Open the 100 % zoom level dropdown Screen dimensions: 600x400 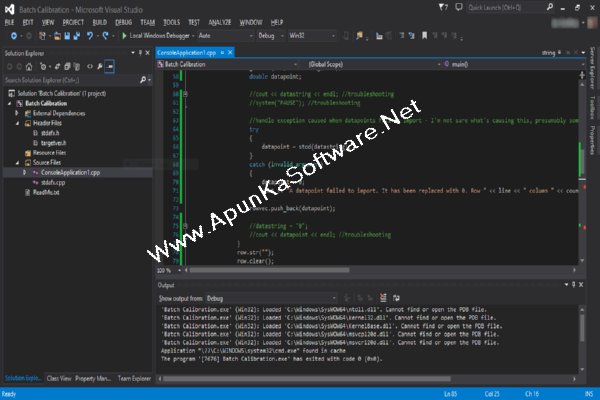tap(169, 271)
